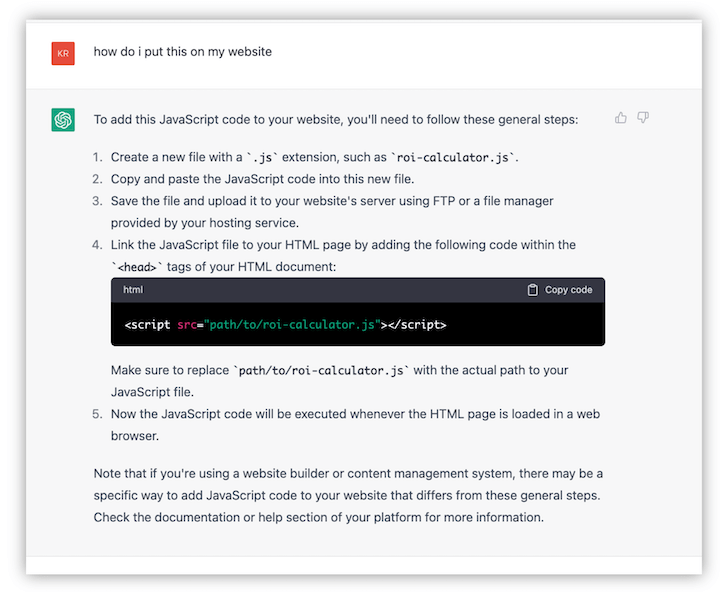Select the user message about website
Screen dimensions: 720x592
pyautogui.click(x=182, y=52)
